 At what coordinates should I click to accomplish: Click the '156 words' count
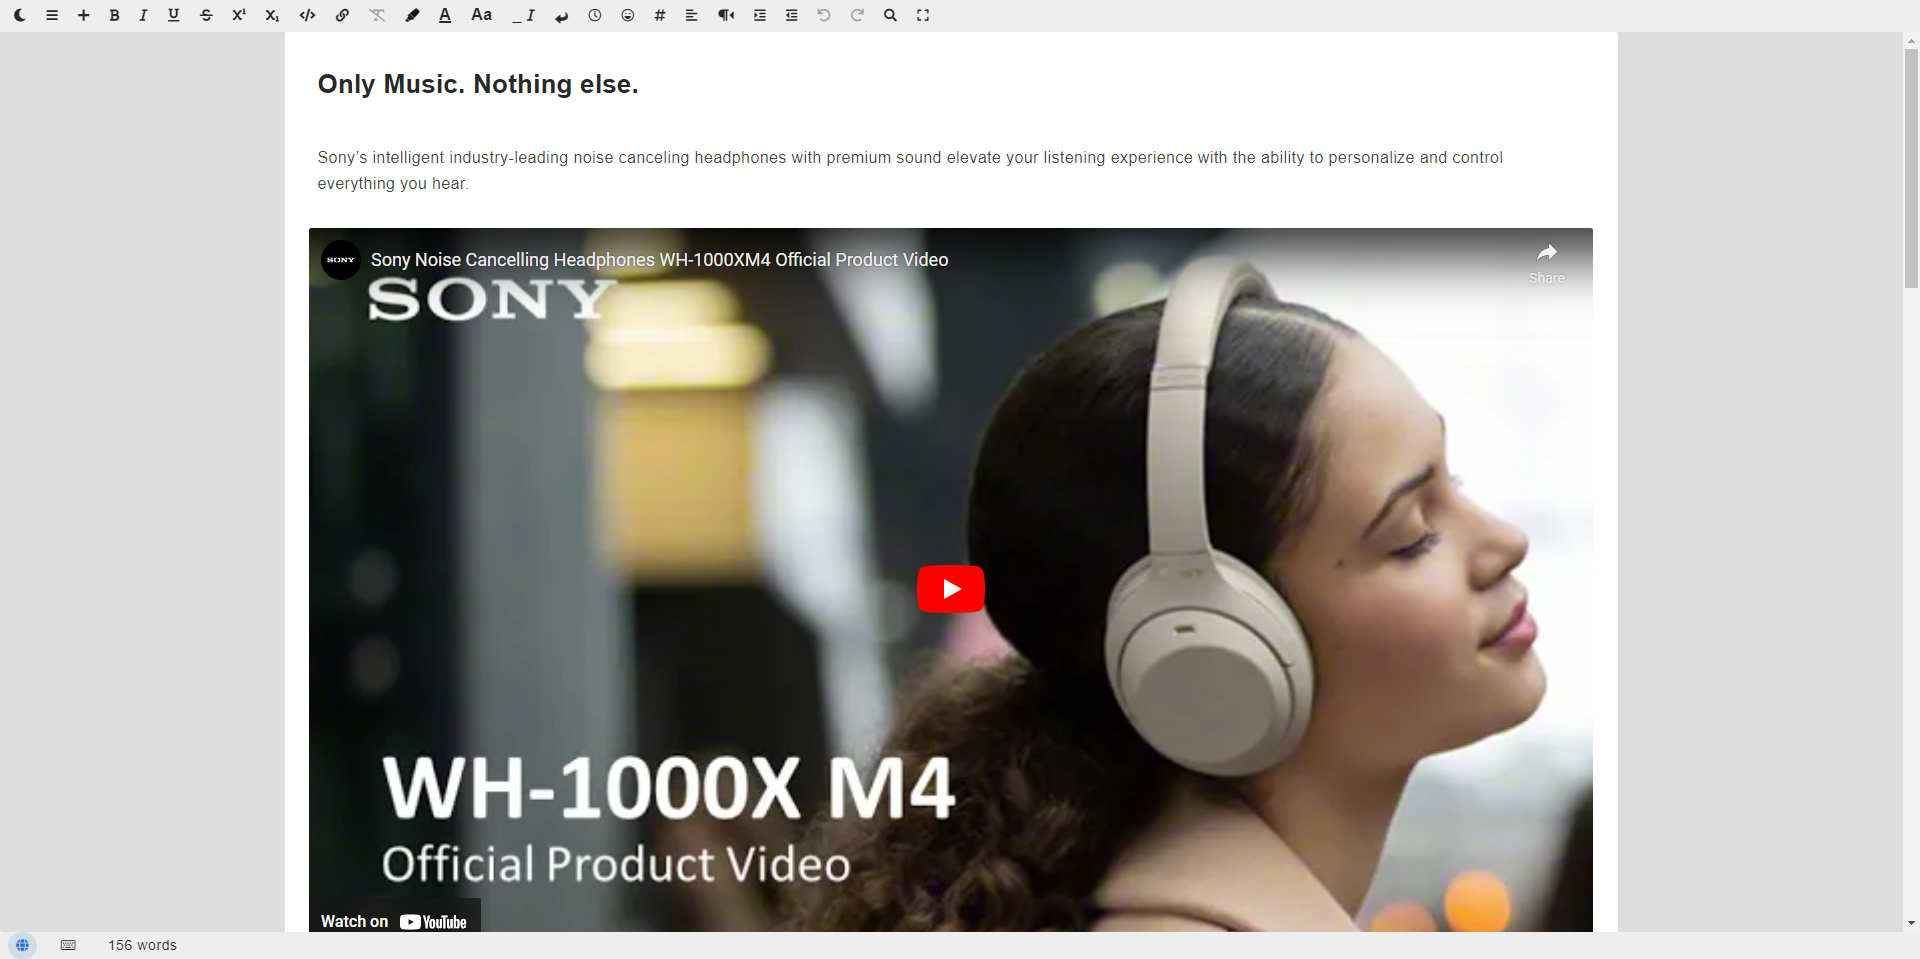[x=143, y=945]
